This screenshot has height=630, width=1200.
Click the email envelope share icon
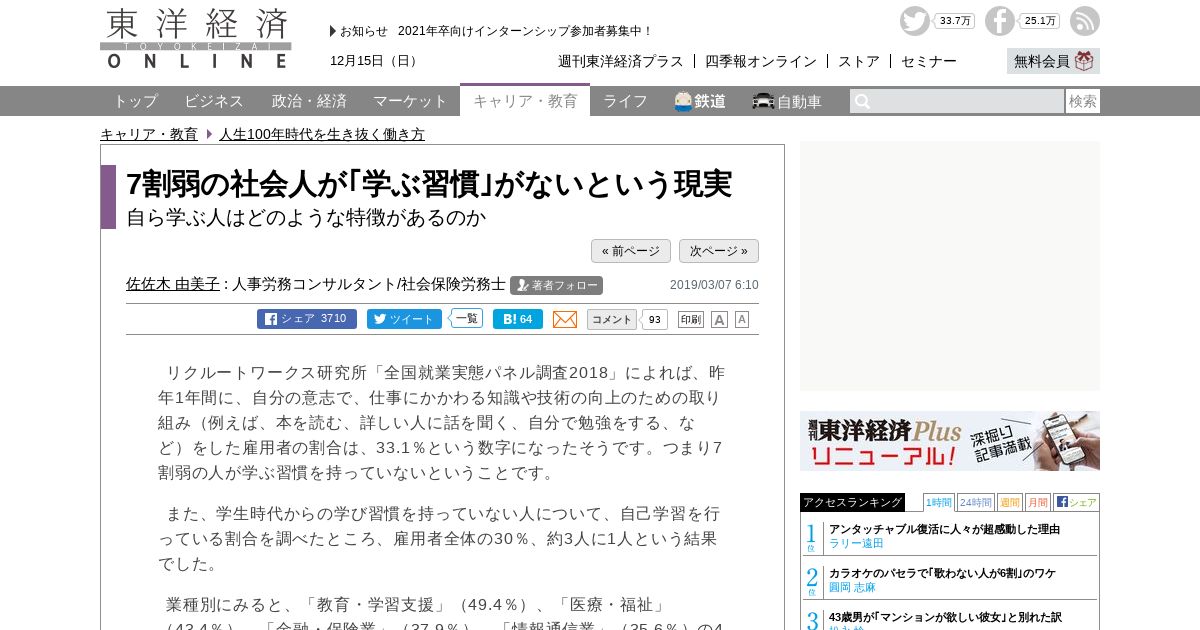tap(565, 319)
